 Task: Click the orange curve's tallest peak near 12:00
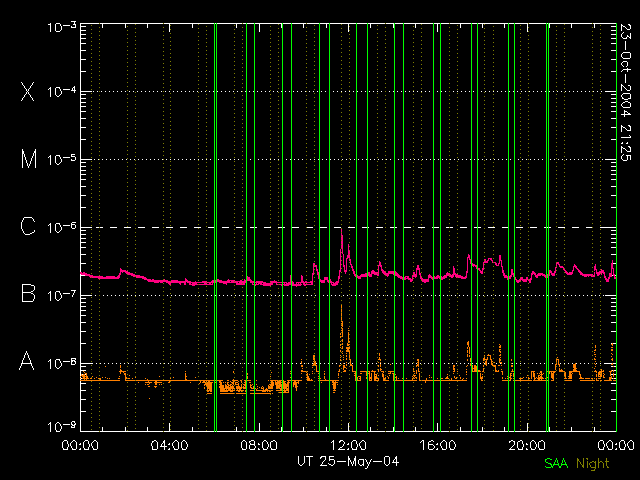[x=342, y=305]
